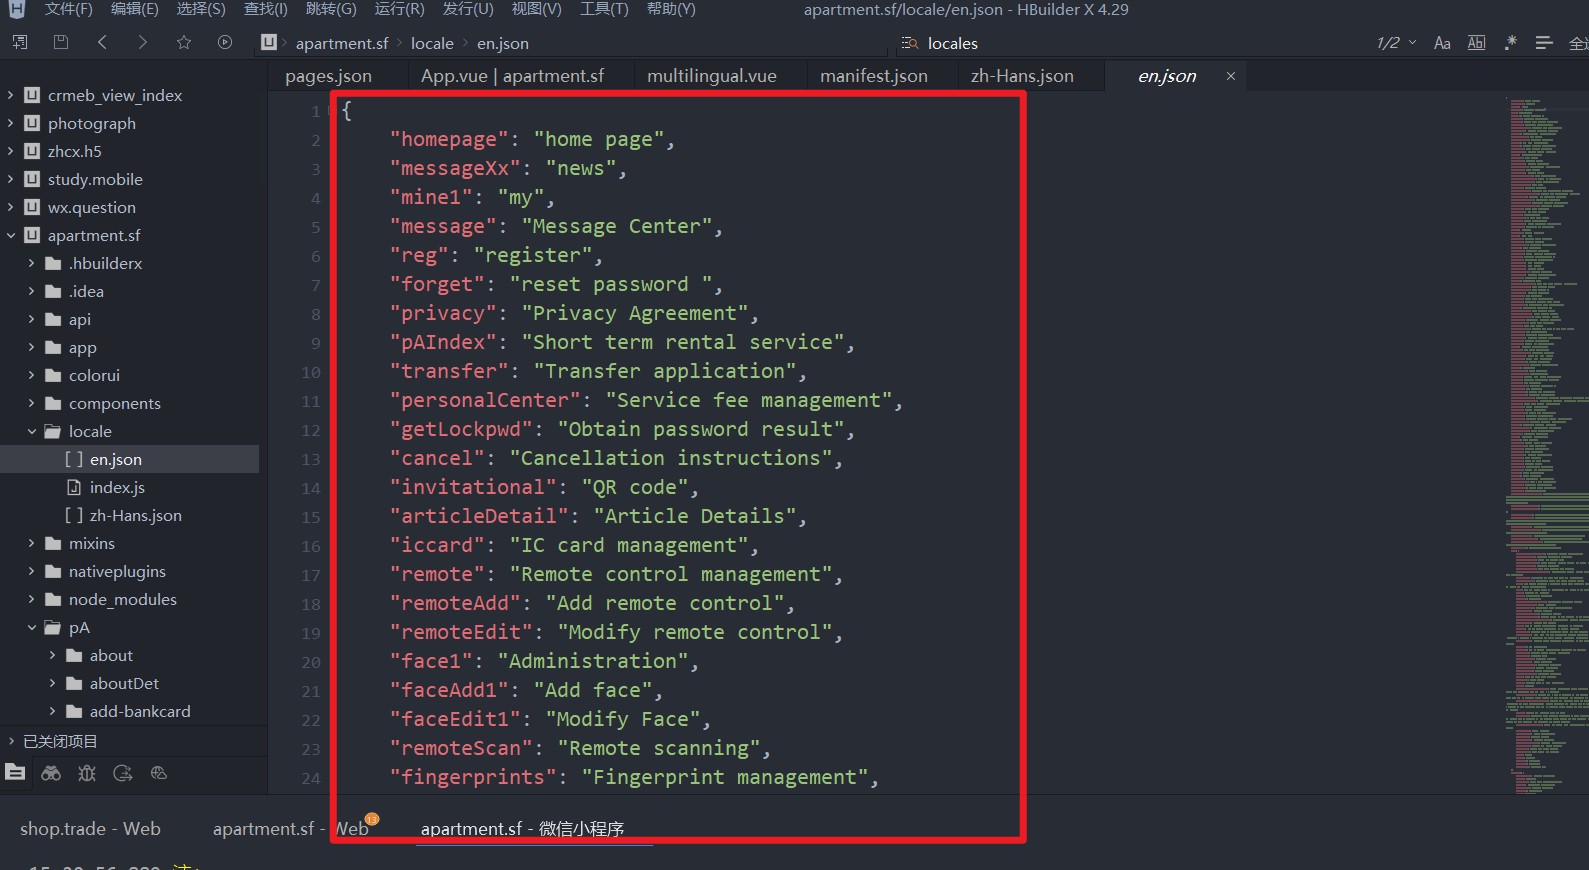Collapse the pA folder
This screenshot has height=870, width=1589.
[x=31, y=627]
